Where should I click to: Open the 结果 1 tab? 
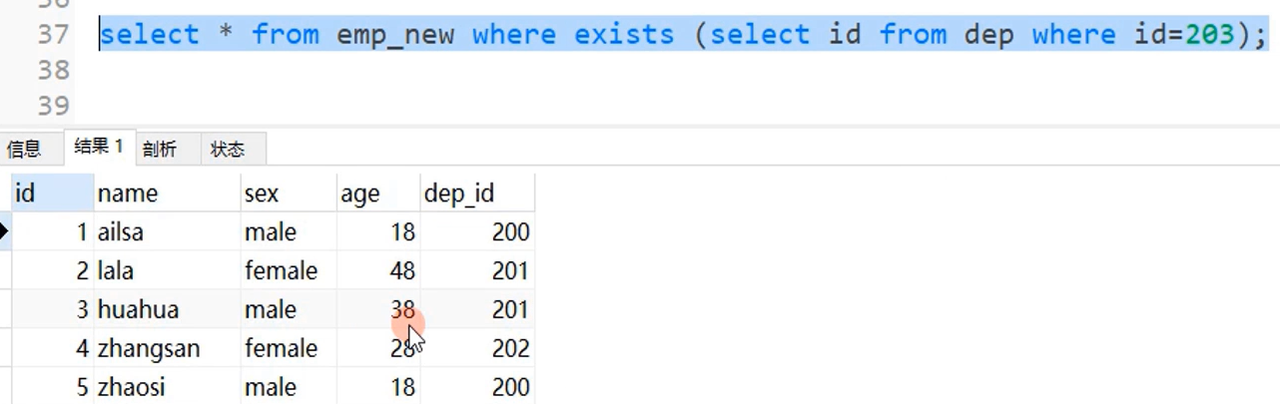click(x=98, y=147)
